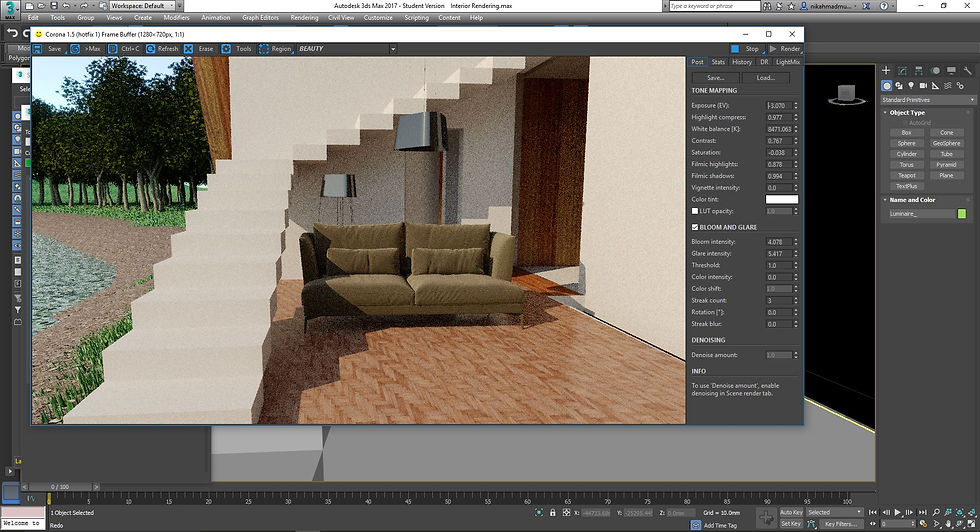Open the white Color tint swatch
The width and height of the screenshot is (980, 532).
tap(782, 199)
